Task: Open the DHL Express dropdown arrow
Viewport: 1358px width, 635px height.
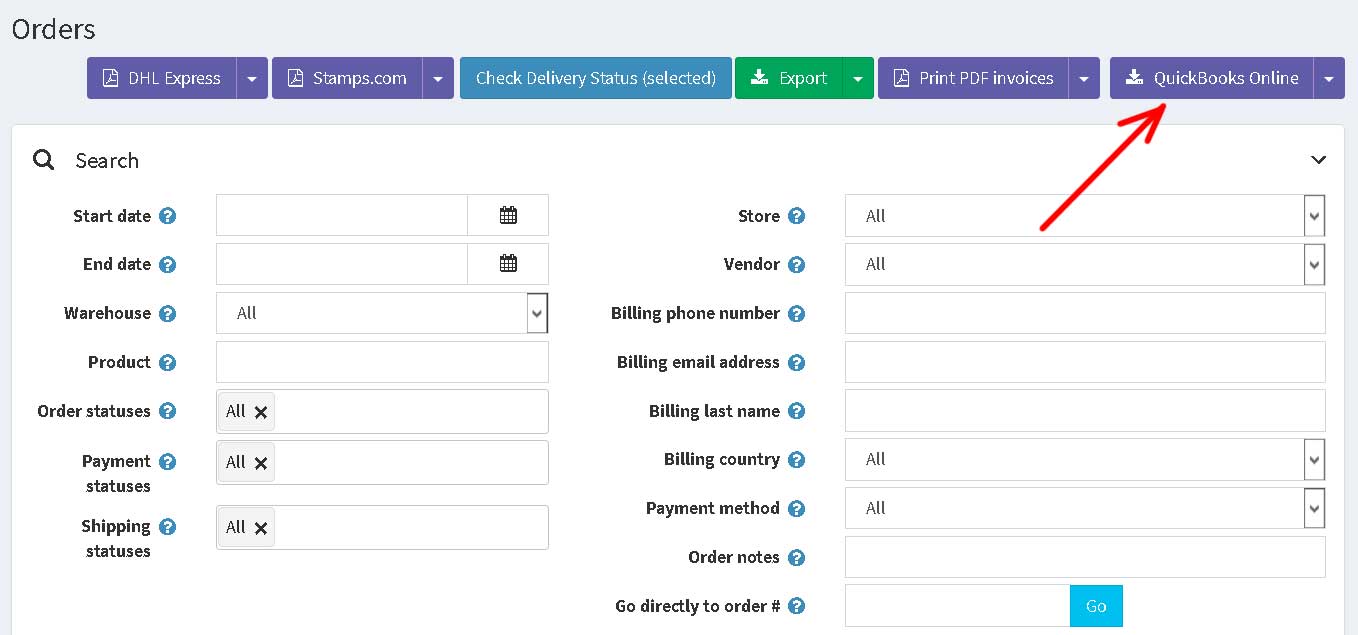Action: [x=252, y=78]
